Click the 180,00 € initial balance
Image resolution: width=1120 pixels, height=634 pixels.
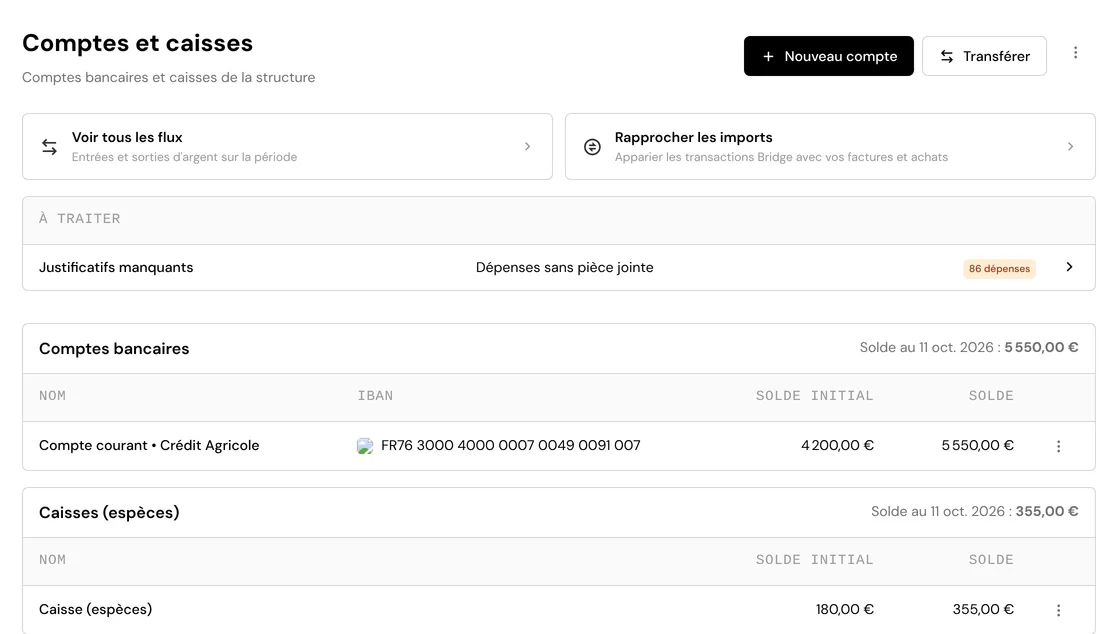pos(844,610)
